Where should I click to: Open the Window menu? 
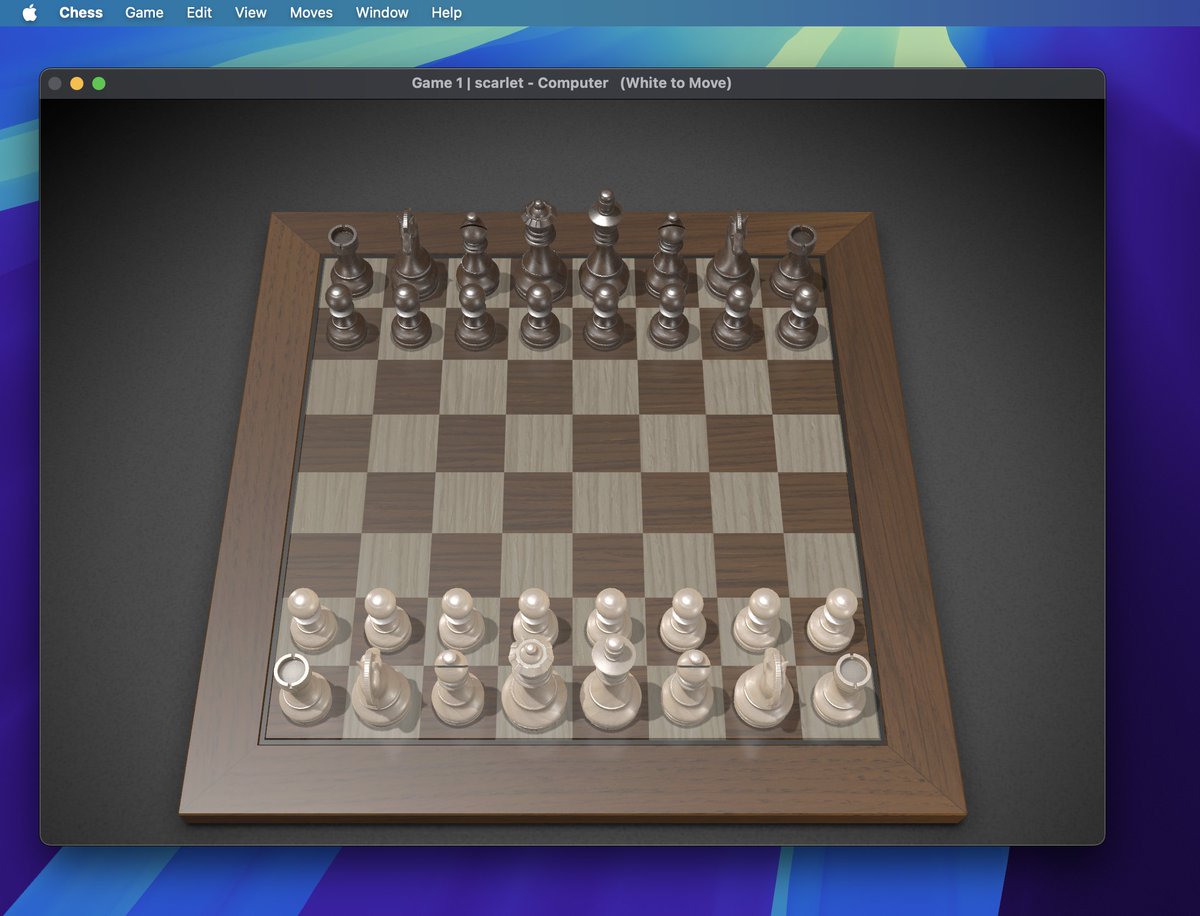tap(382, 13)
